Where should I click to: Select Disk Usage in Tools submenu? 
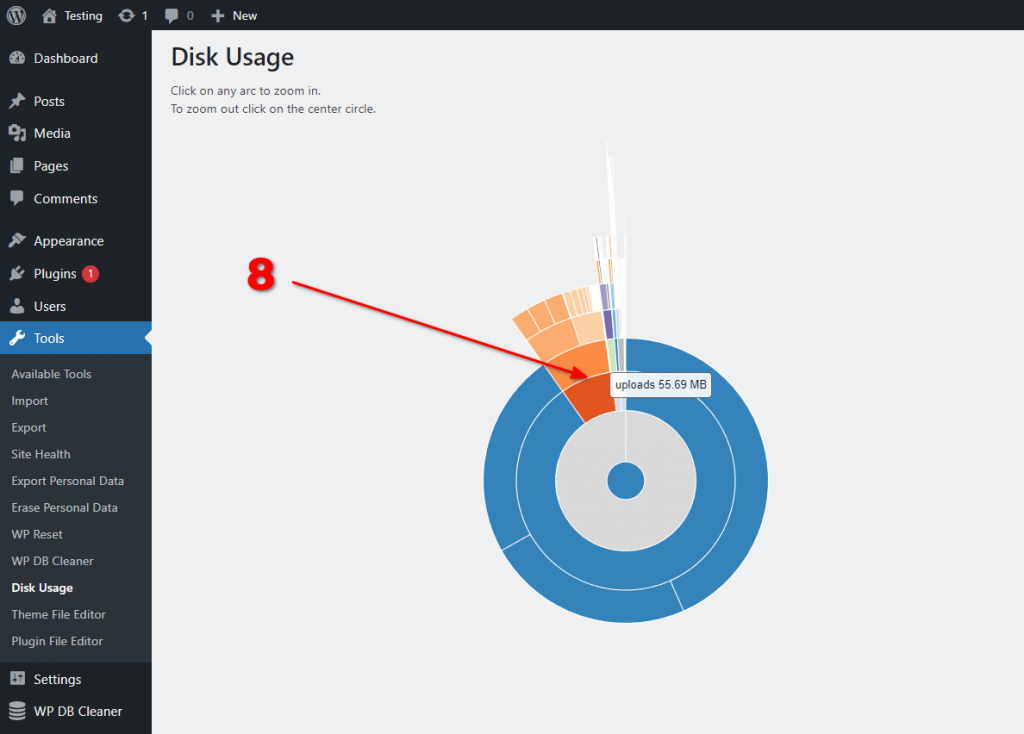pos(42,588)
